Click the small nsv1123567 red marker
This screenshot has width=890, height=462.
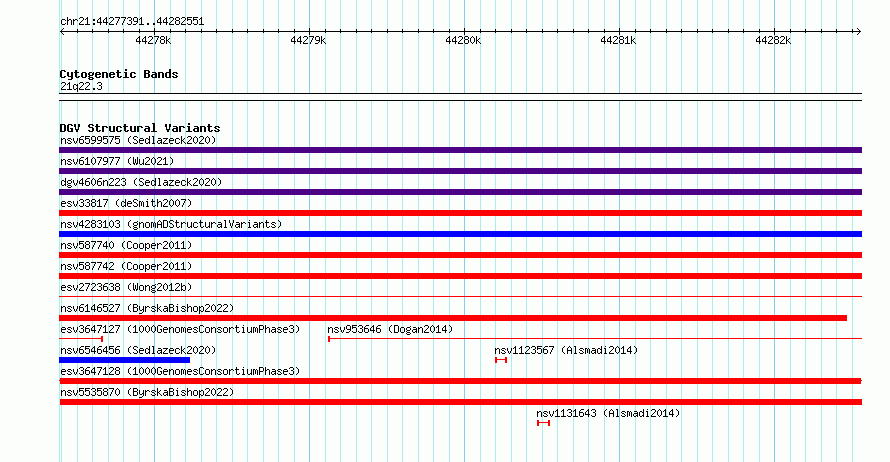pos(501,360)
